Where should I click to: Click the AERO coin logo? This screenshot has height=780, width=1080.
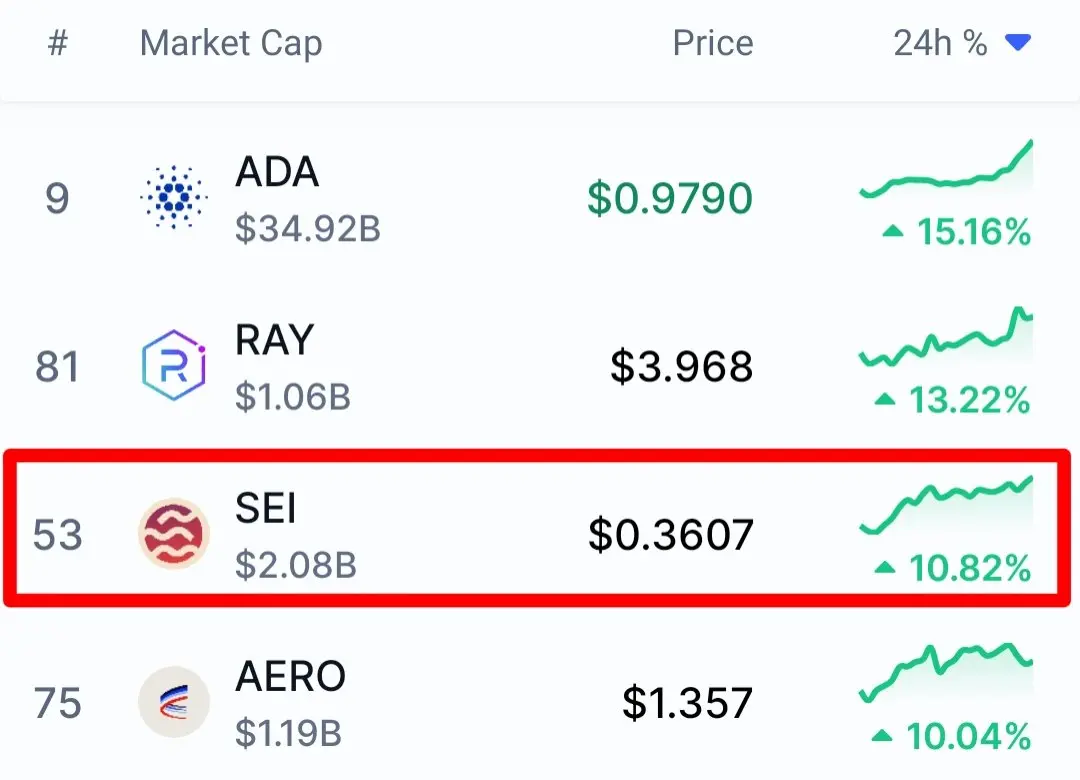click(x=174, y=701)
